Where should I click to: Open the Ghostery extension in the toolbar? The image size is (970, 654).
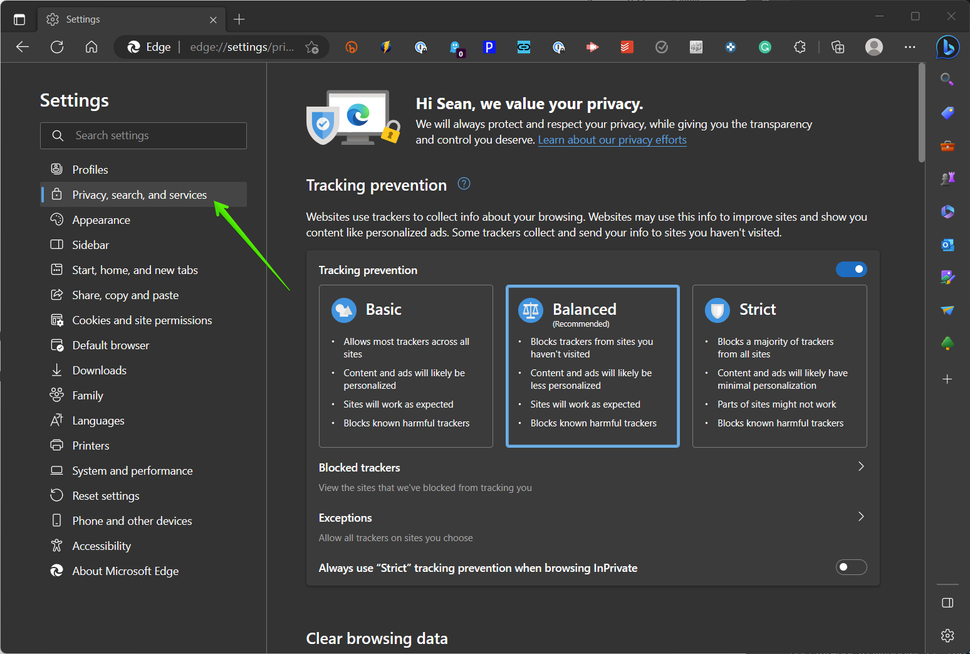pyautogui.click(x=455, y=47)
